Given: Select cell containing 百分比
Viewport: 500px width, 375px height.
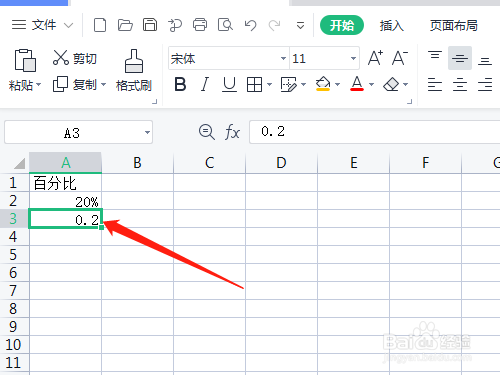Looking at the screenshot, I should (65, 183).
